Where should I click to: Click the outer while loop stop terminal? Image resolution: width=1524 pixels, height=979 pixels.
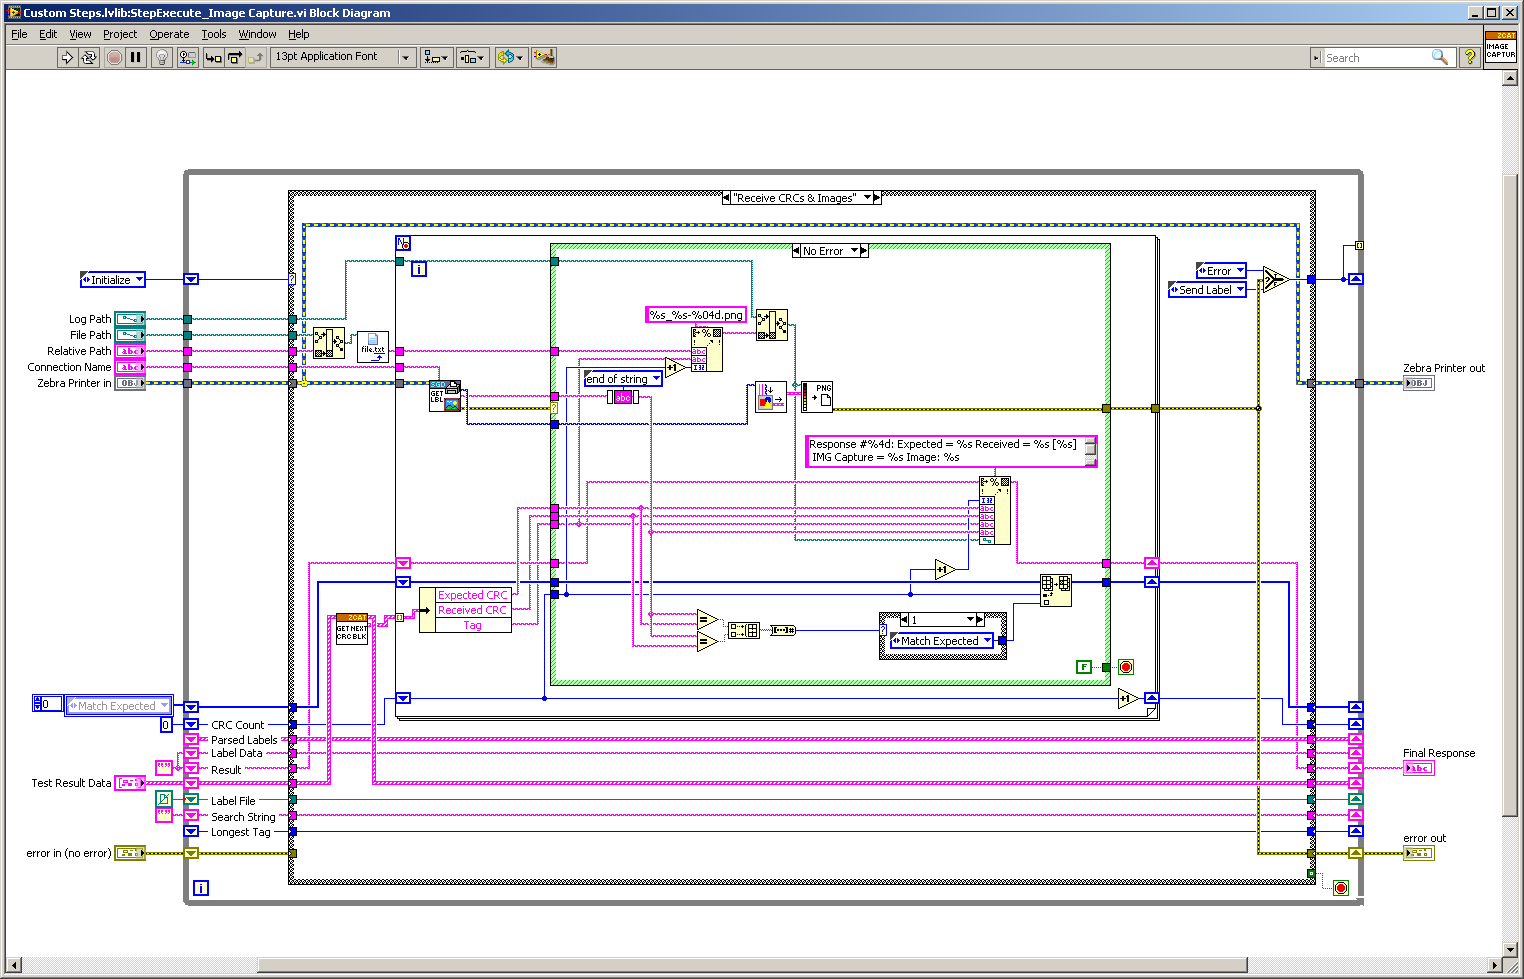1341,888
